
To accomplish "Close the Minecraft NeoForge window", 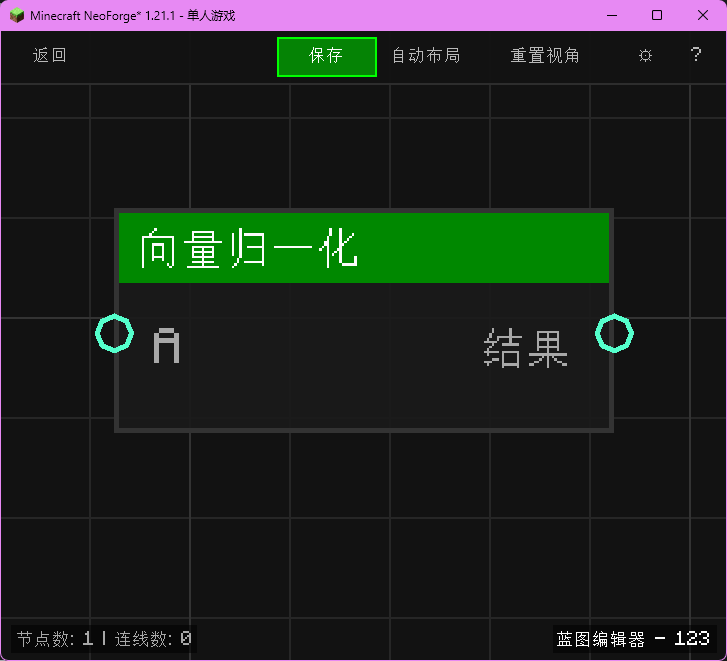I will (702, 15).
